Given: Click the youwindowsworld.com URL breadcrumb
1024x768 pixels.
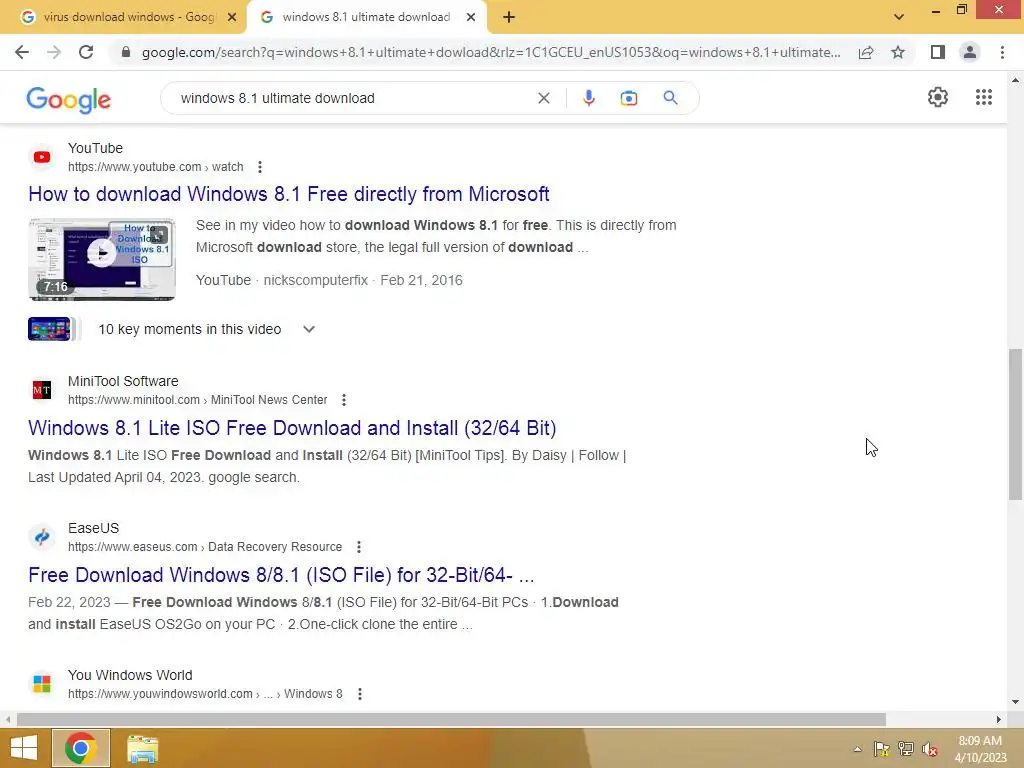Looking at the screenshot, I should tap(205, 694).
